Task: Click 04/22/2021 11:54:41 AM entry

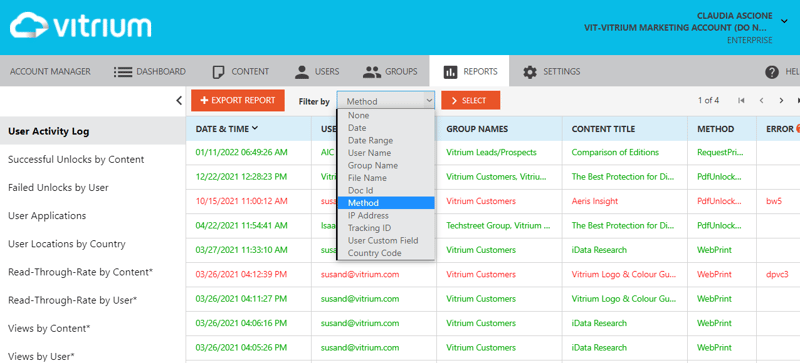Action: 241,225
